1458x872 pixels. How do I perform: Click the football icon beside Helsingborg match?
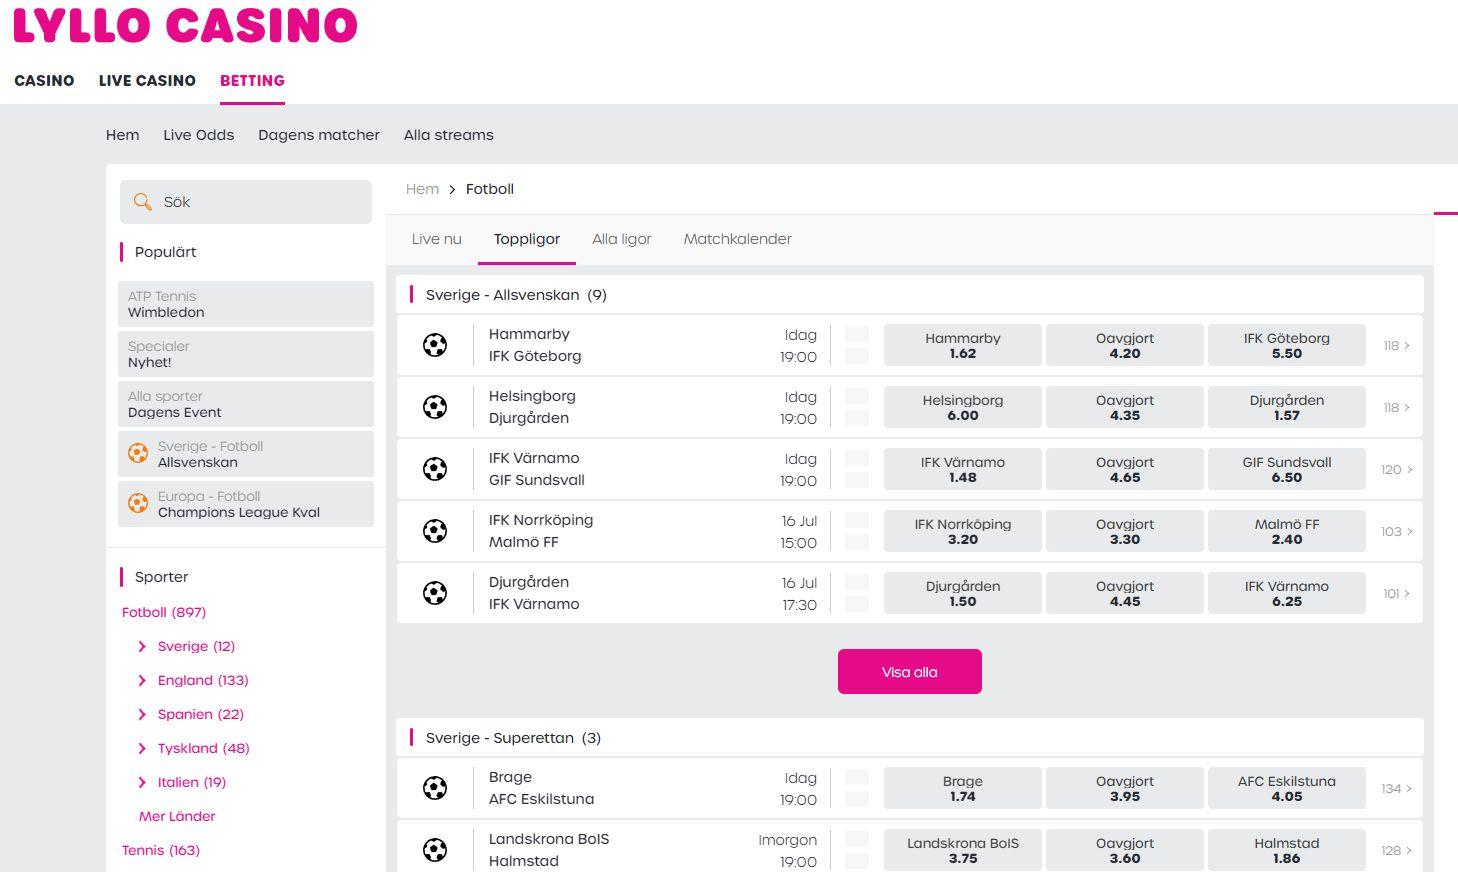[435, 408]
